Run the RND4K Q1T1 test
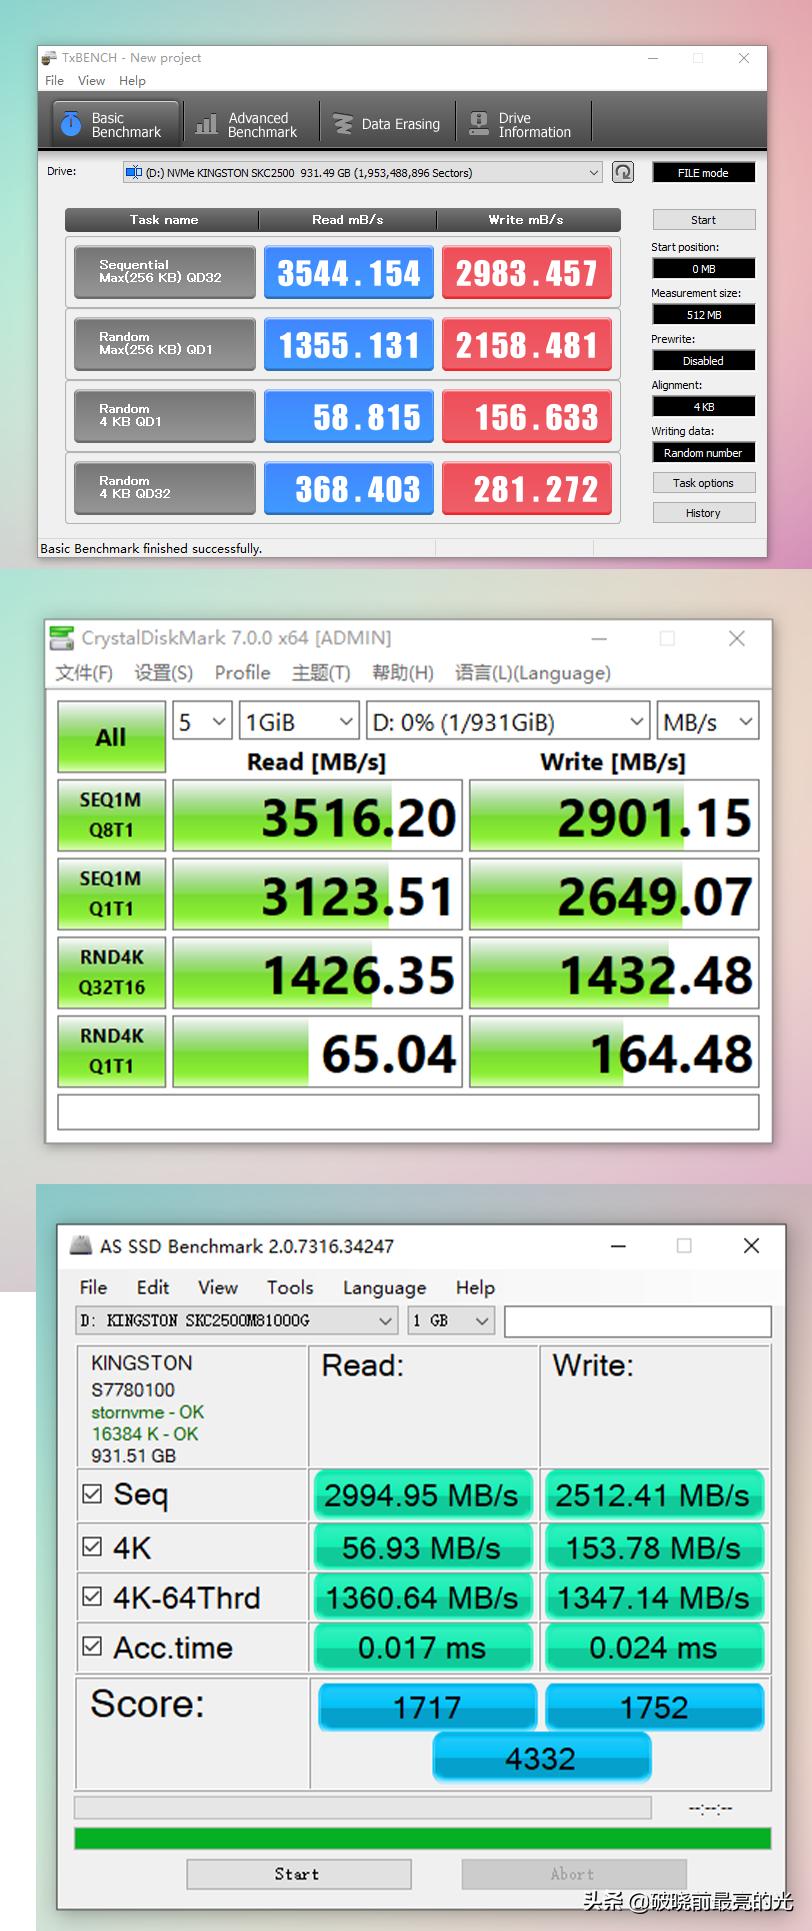This screenshot has height=1931, width=812. pos(111,1051)
